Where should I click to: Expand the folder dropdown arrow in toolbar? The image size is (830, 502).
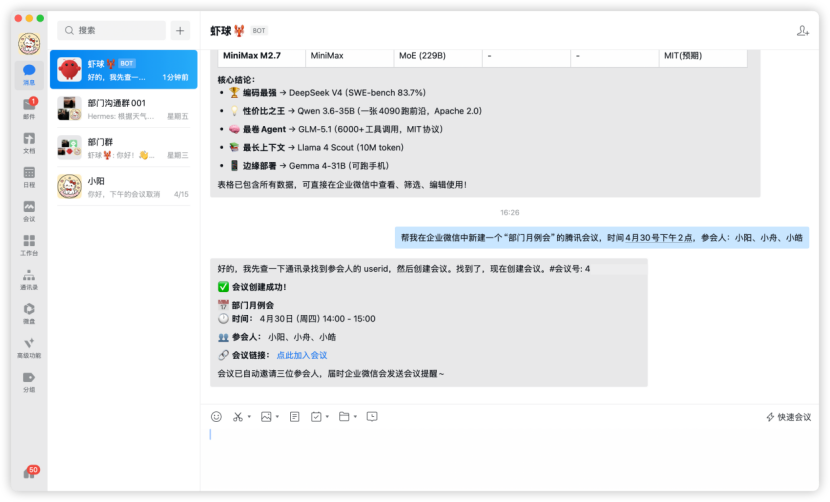[x=355, y=417]
